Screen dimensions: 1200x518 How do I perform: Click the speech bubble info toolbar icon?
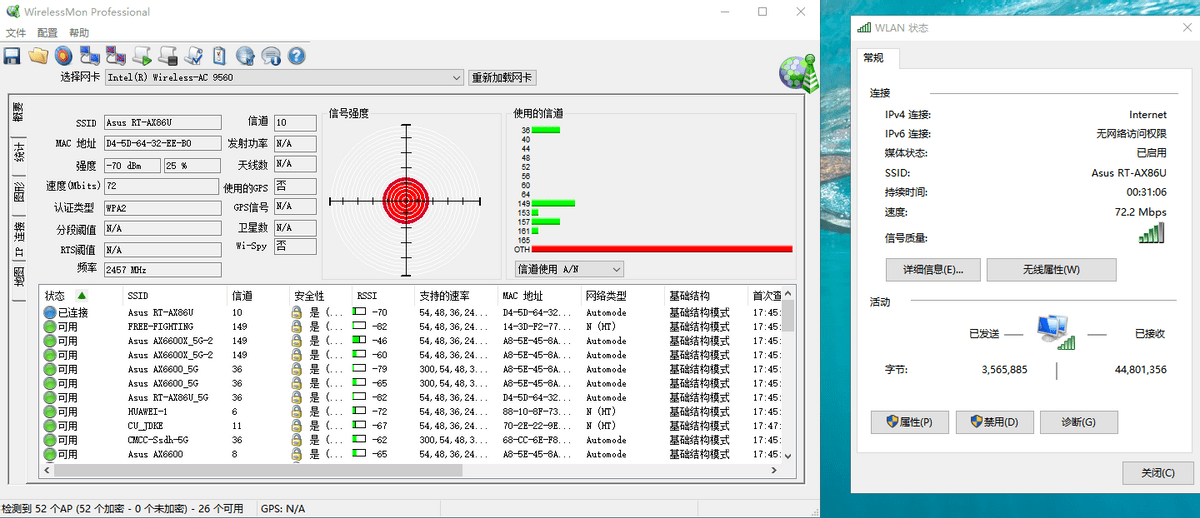[271, 55]
